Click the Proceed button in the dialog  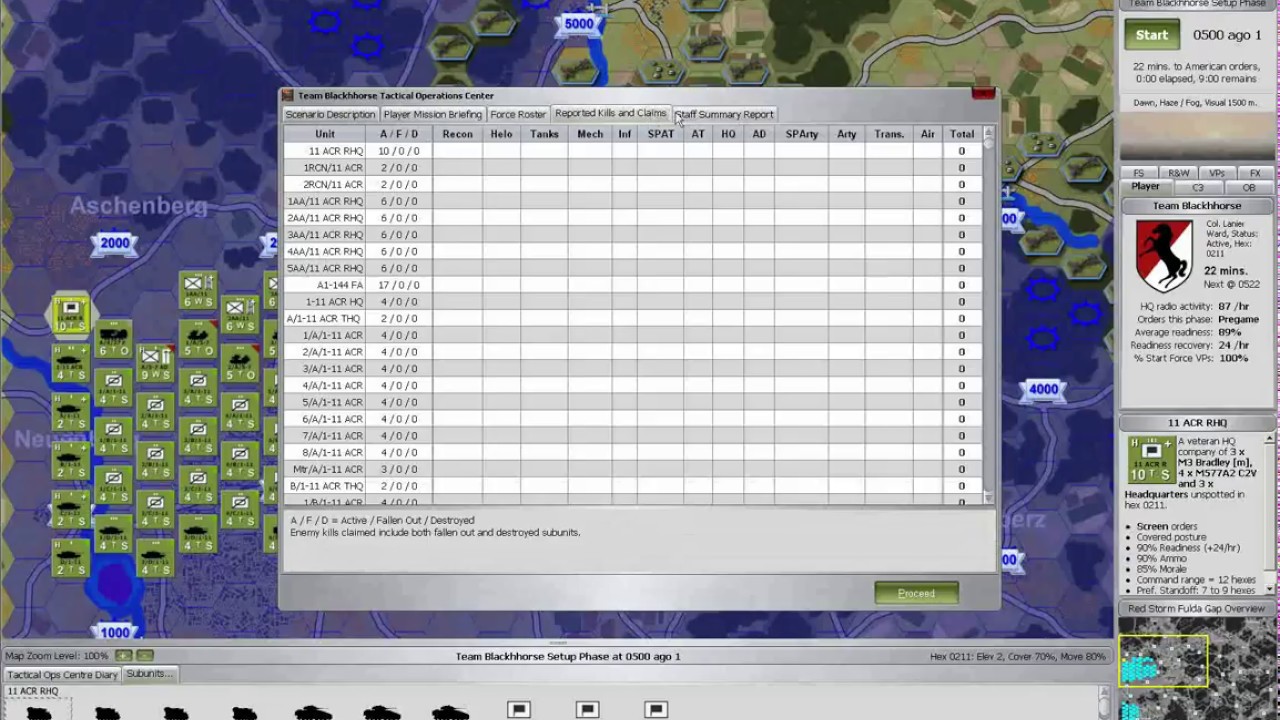tap(916, 593)
